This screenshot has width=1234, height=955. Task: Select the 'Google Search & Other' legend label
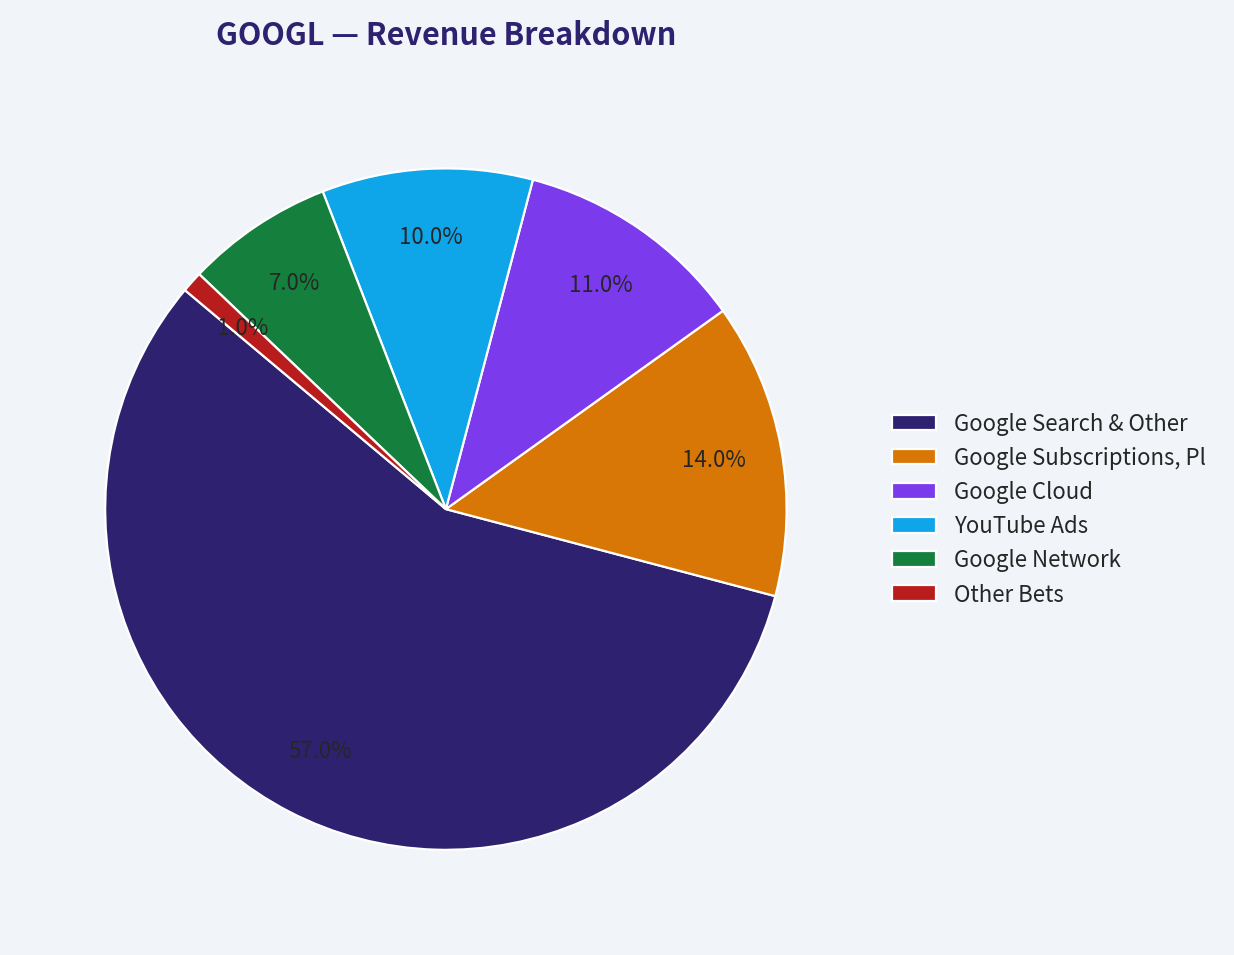(1070, 423)
